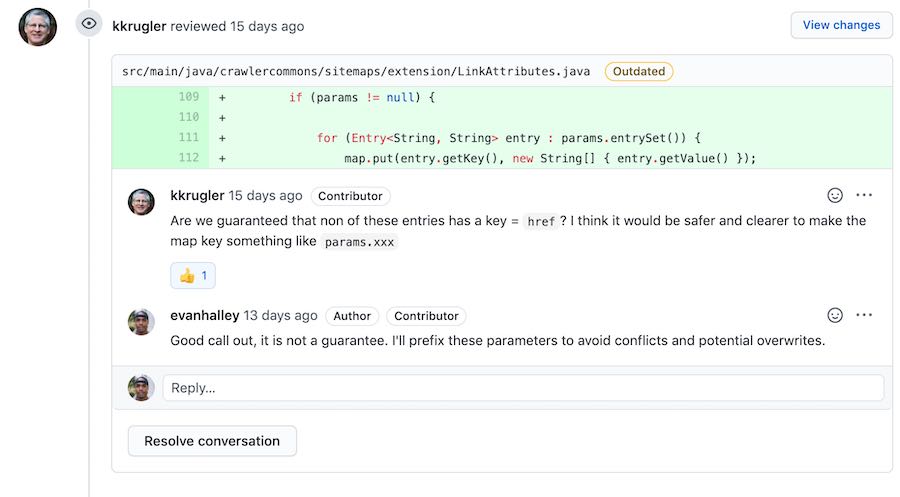Focus the Reply input field
This screenshot has width=900, height=497.
click(x=523, y=388)
